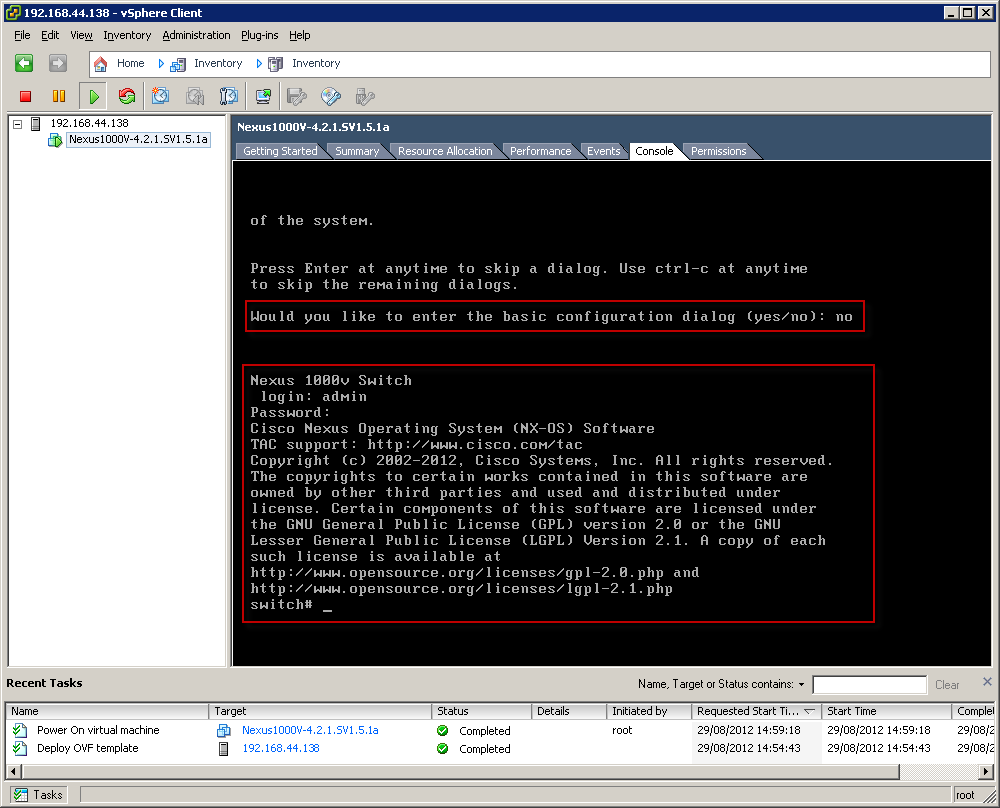Image resolution: width=1000 pixels, height=808 pixels.
Task: Open the View menu
Action: pos(81,35)
